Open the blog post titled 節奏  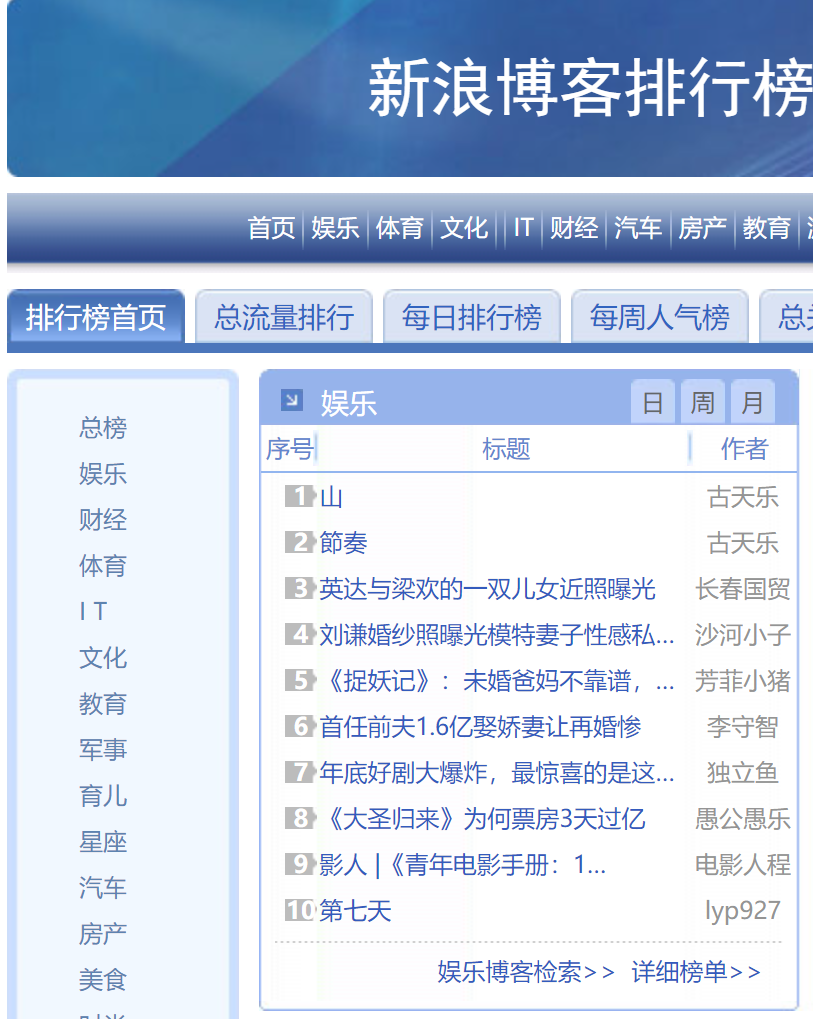[343, 543]
